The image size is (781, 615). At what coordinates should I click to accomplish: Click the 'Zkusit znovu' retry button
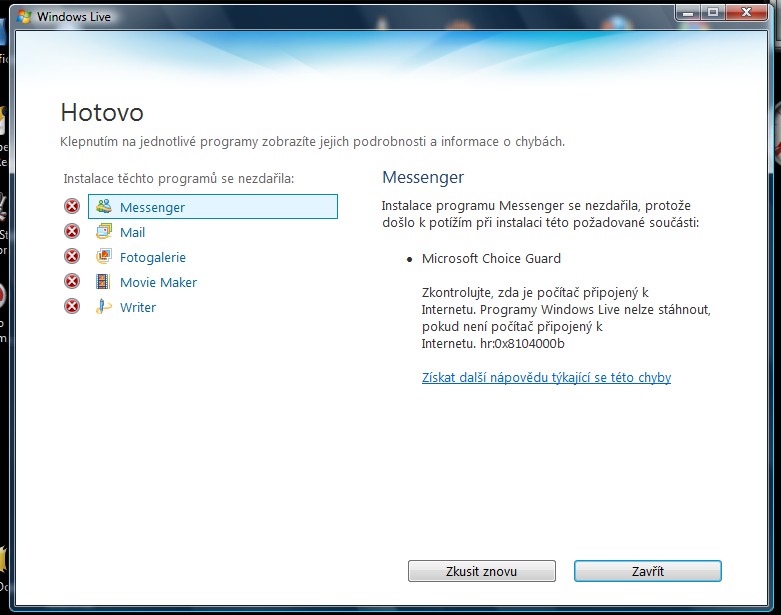pos(482,571)
